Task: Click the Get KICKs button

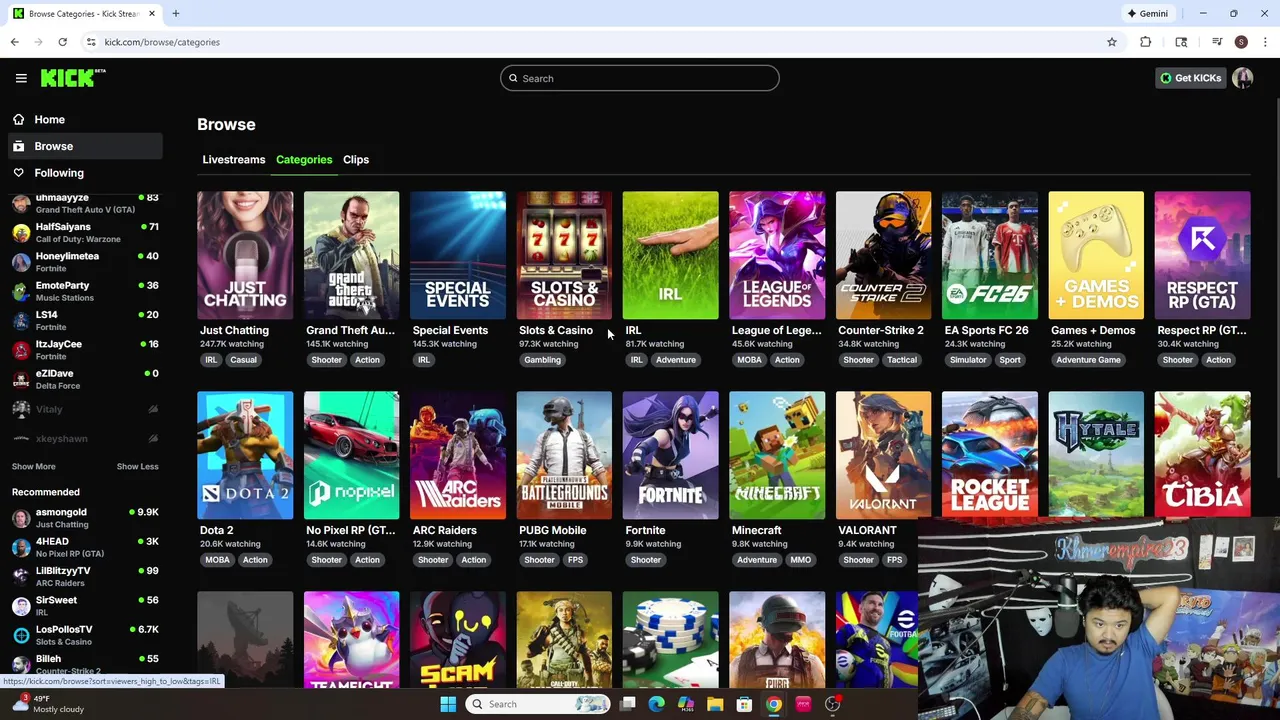Action: (1191, 78)
